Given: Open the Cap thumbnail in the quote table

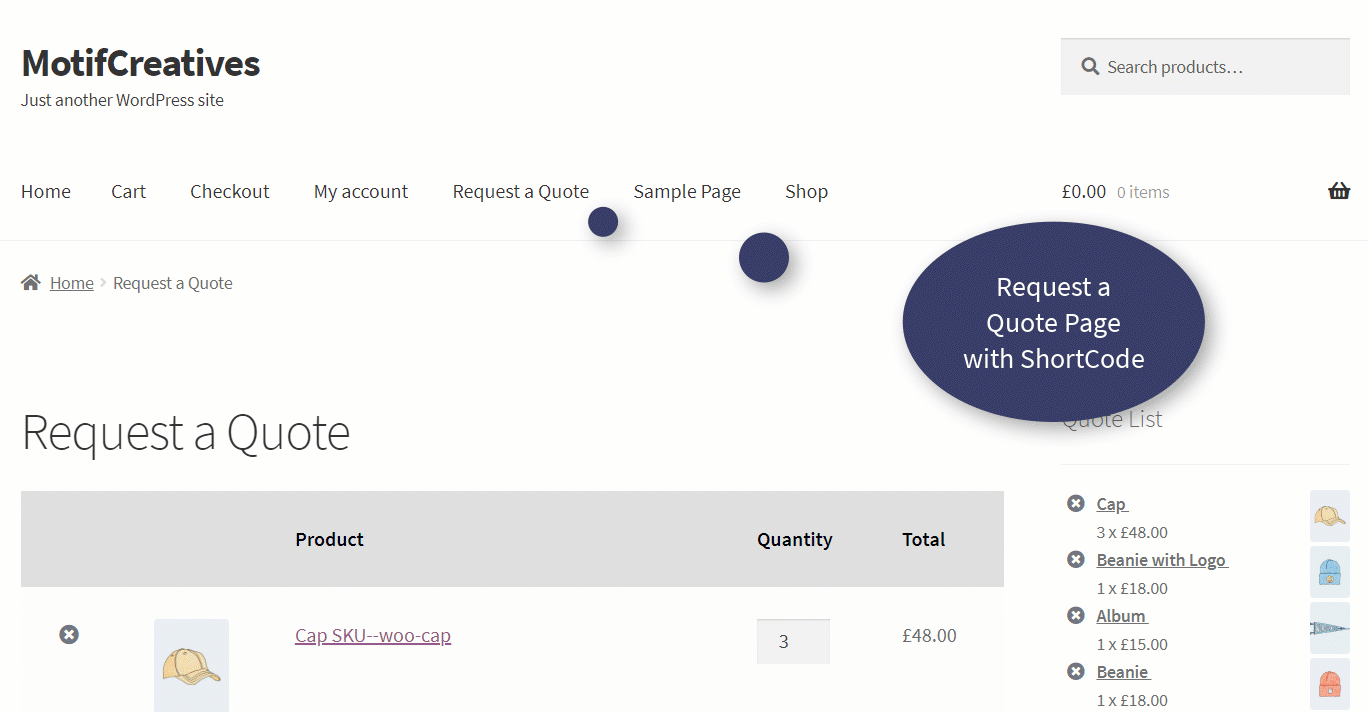Looking at the screenshot, I should pyautogui.click(x=191, y=665).
